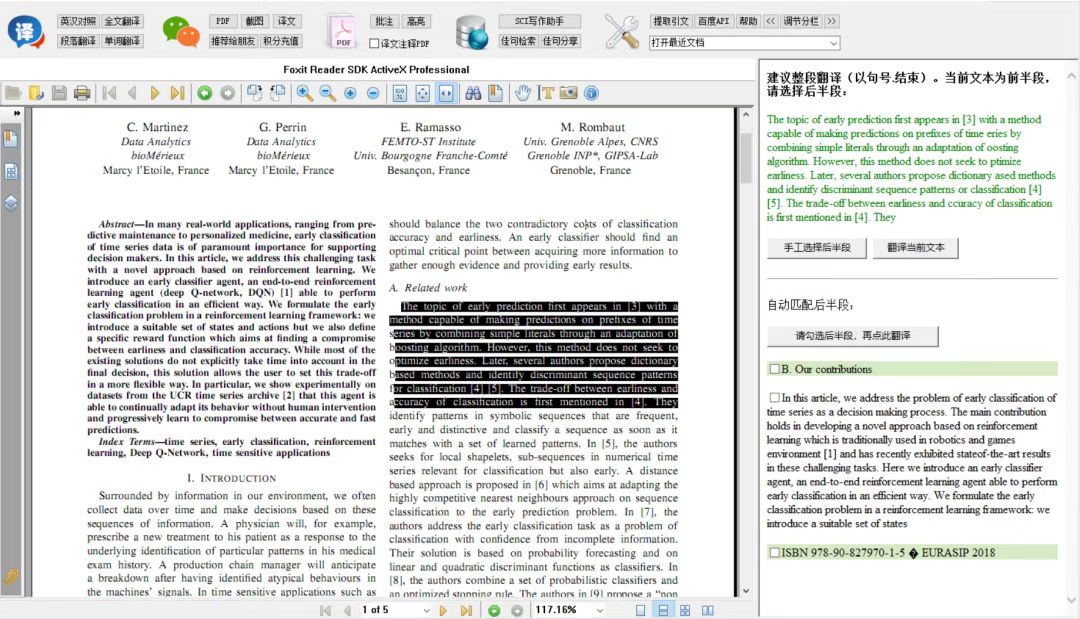Enable the 译文注释PDF checkbox
The width and height of the screenshot is (1080, 619).
click(375, 44)
